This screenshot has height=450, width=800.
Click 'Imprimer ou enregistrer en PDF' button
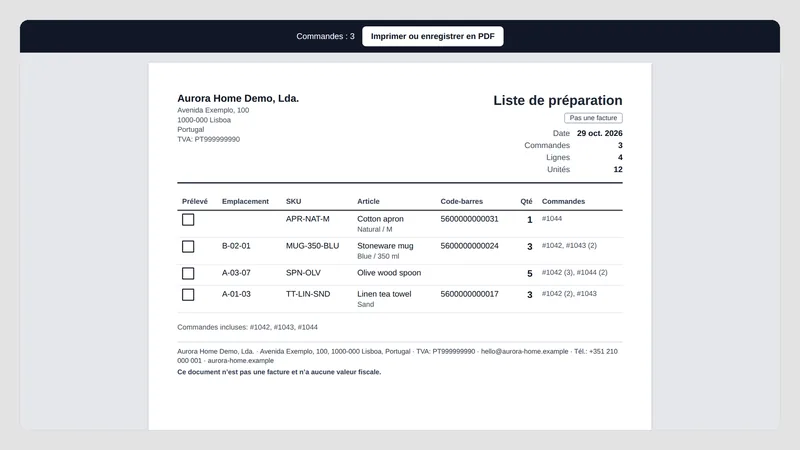pyautogui.click(x=433, y=36)
